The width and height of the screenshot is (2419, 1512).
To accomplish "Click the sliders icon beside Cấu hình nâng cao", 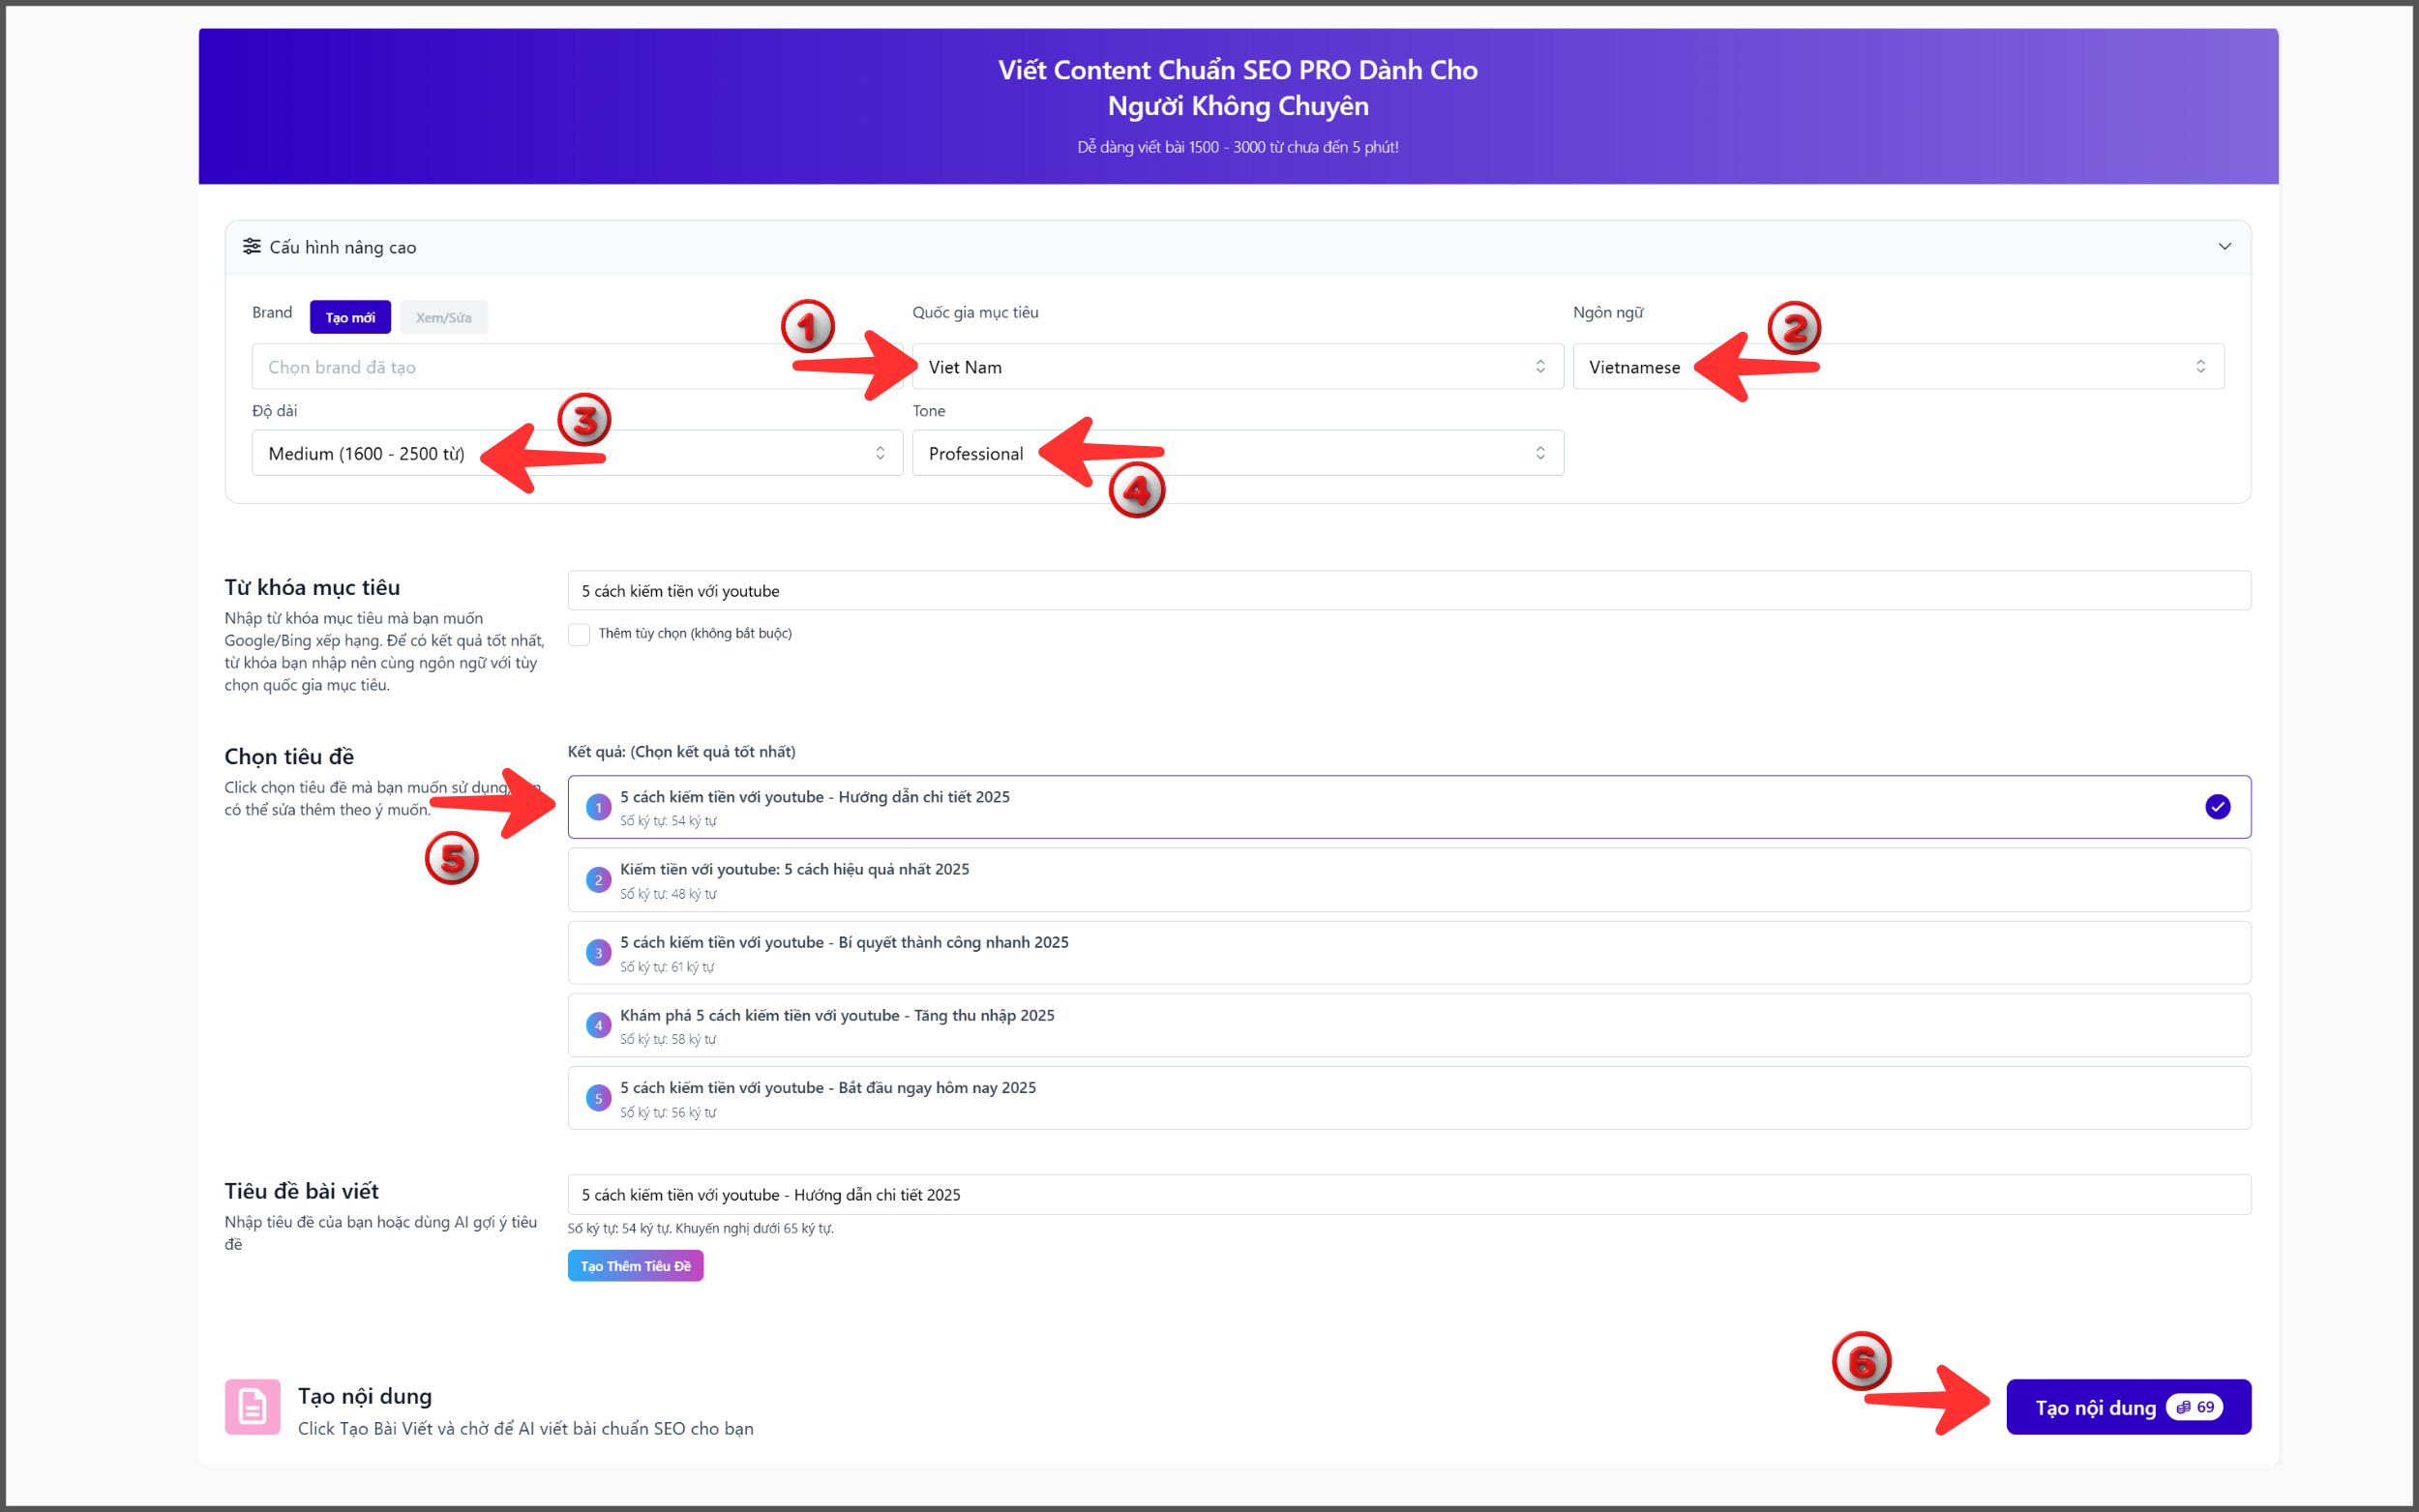I will (x=252, y=246).
